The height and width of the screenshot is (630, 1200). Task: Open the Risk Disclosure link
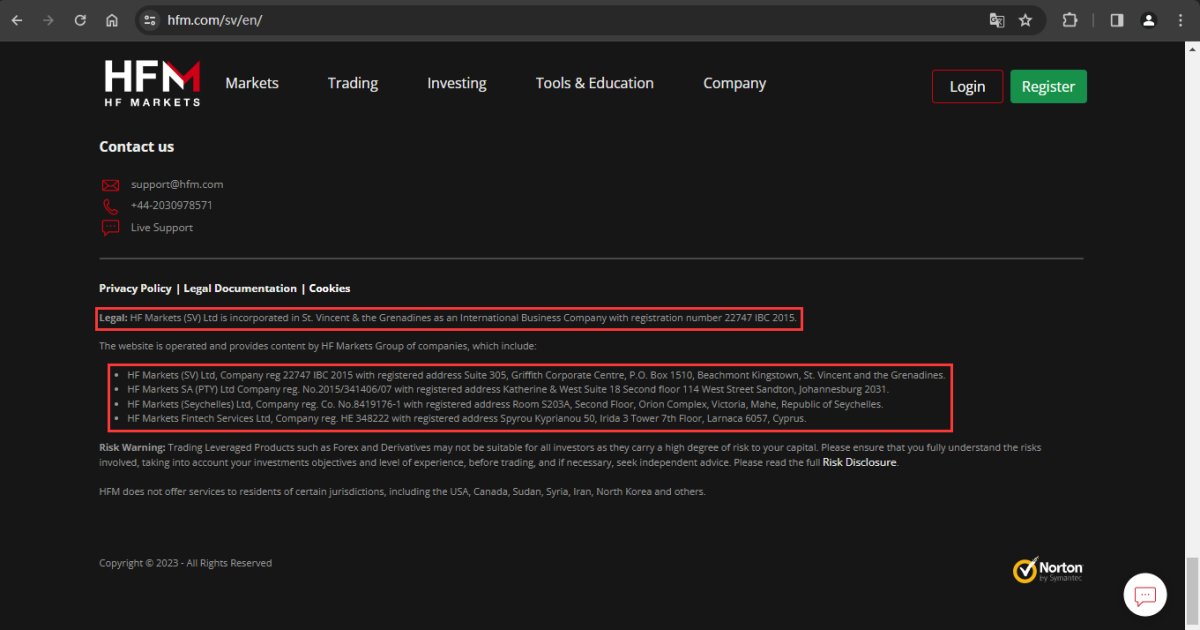pyautogui.click(x=859, y=463)
